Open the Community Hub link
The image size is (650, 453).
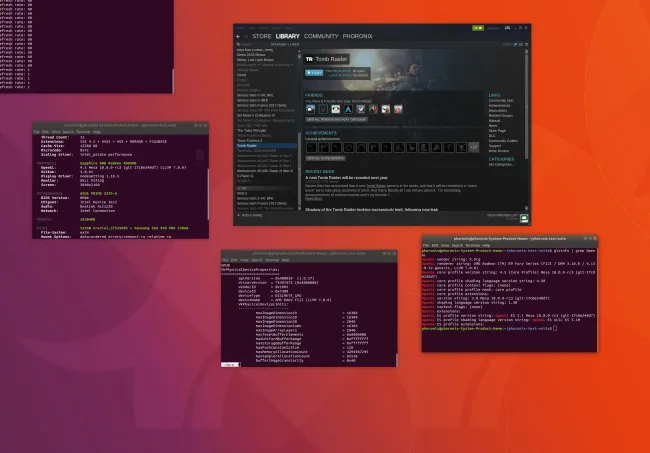(501, 101)
